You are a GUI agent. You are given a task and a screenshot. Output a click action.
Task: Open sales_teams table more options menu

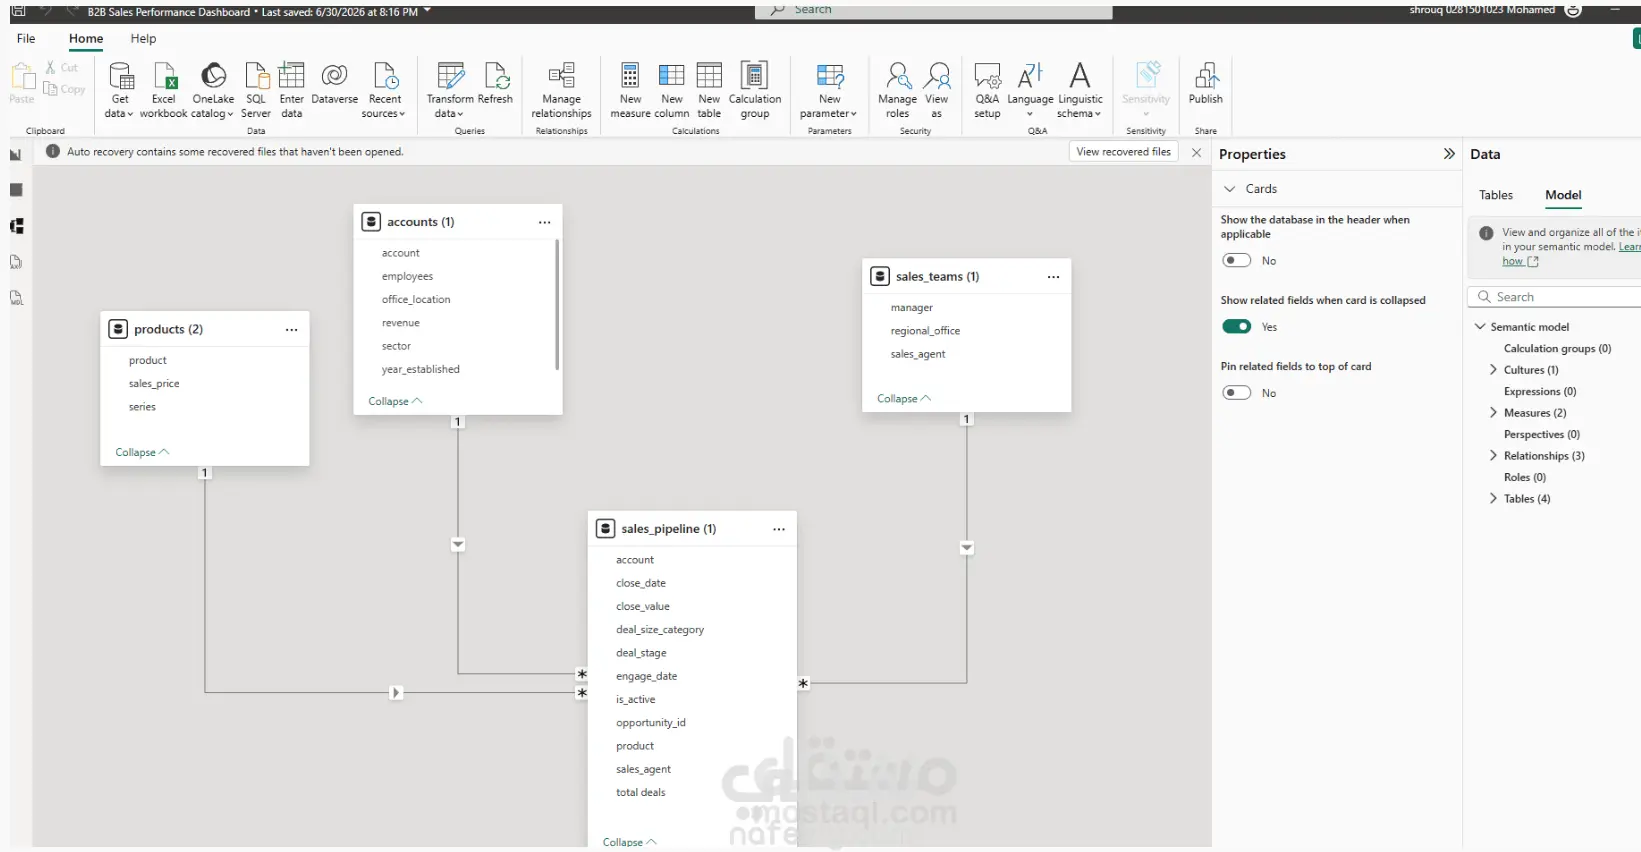(1053, 277)
